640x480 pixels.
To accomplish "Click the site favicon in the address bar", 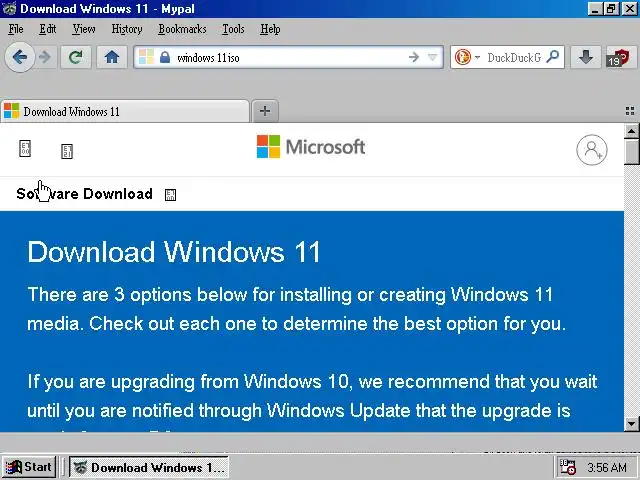I will pyautogui.click(x=146, y=57).
